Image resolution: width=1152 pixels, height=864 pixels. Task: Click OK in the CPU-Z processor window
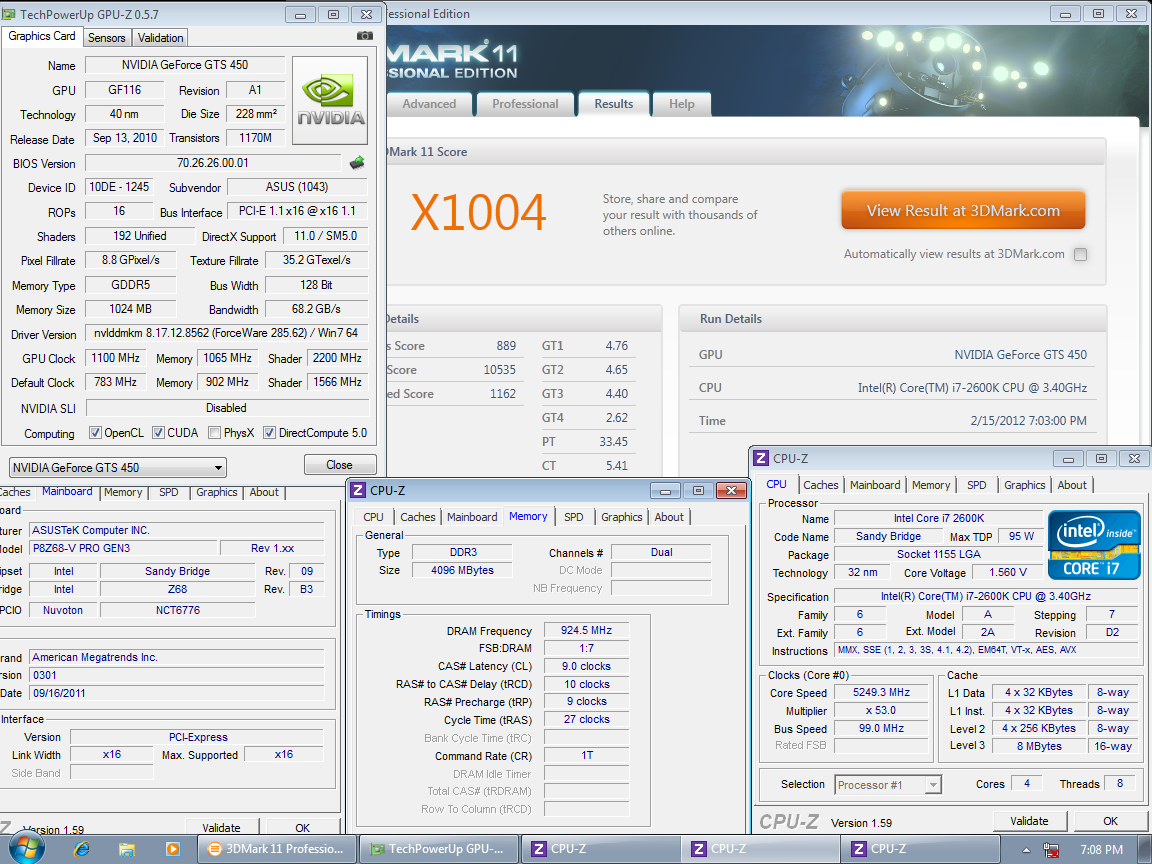click(x=1109, y=821)
